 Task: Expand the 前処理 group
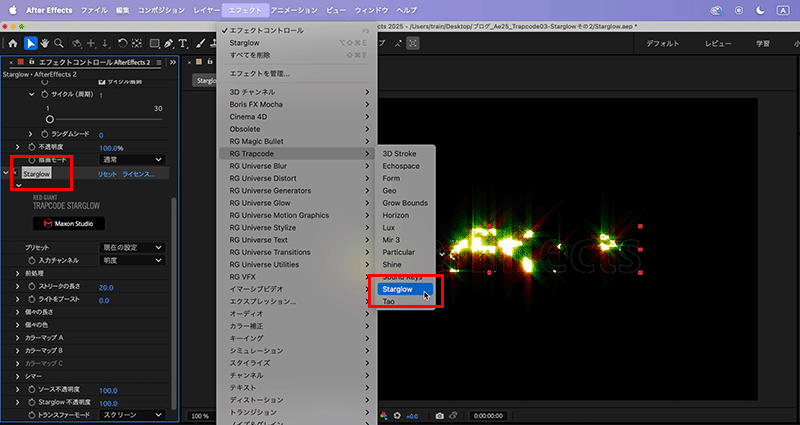18,273
